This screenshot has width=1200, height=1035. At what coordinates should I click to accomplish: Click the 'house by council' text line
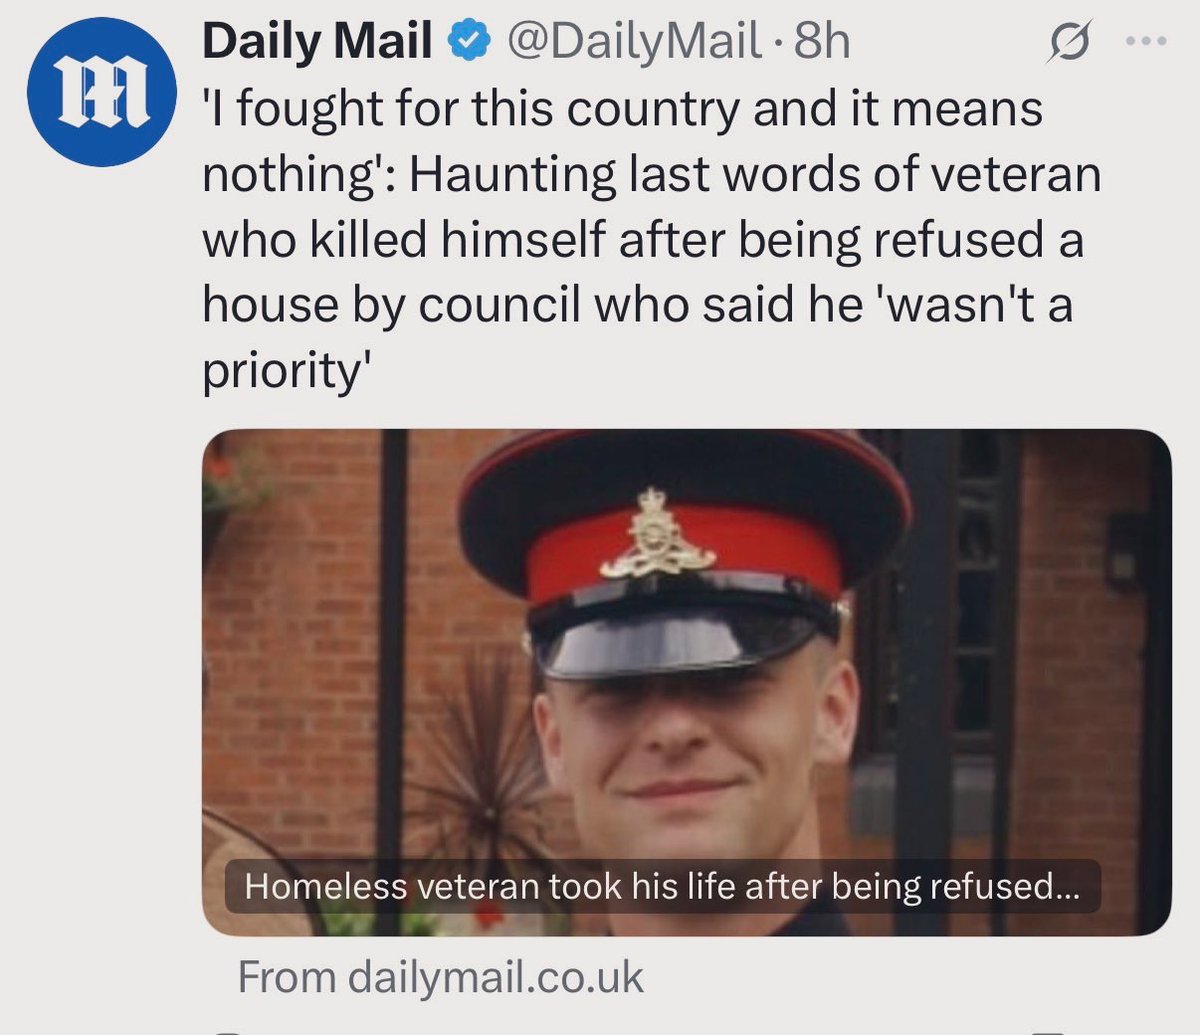coord(637,306)
